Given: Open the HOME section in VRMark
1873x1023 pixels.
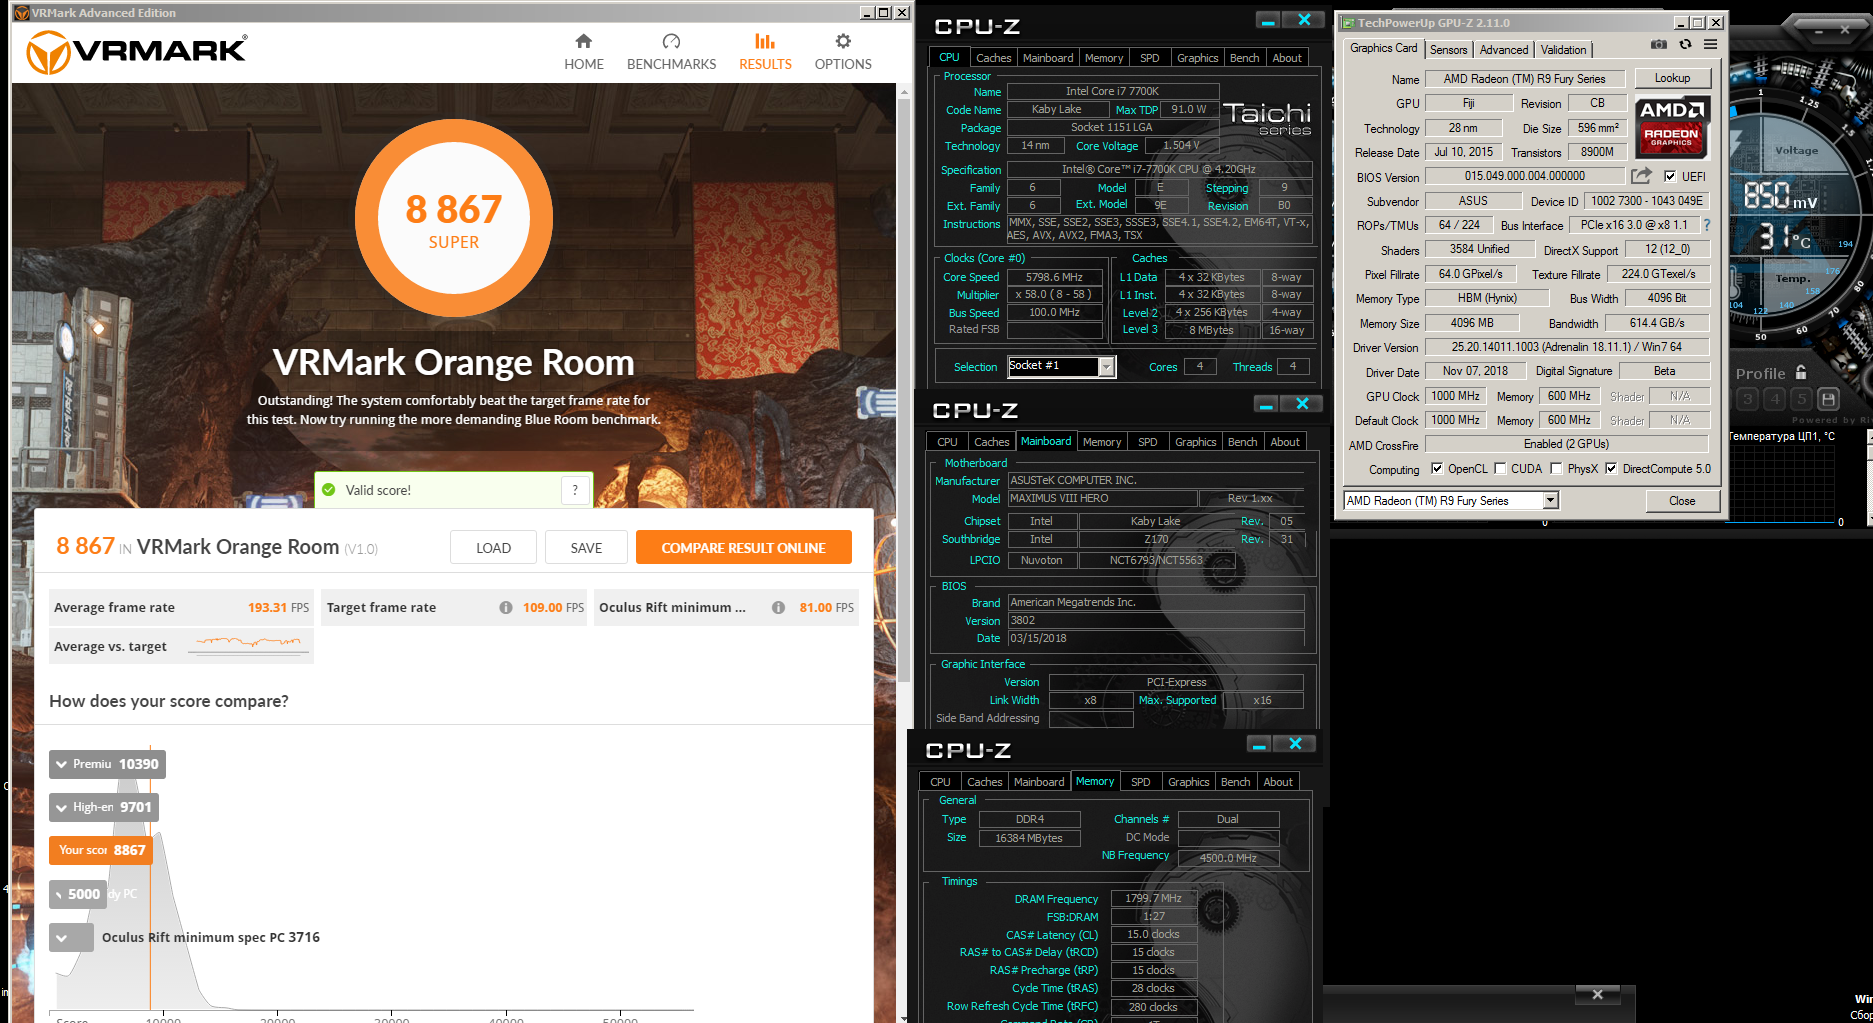Looking at the screenshot, I should tap(583, 52).
